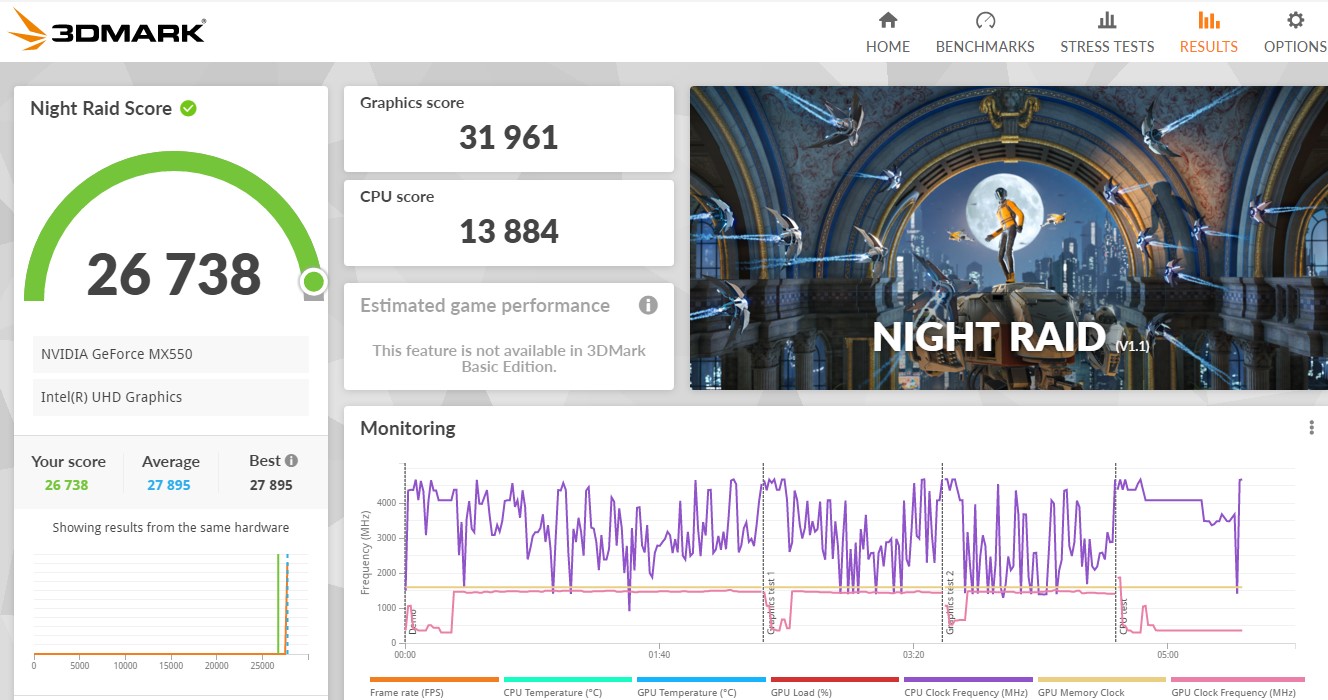Click "Showing results from the same hardware" caption

coord(171,527)
